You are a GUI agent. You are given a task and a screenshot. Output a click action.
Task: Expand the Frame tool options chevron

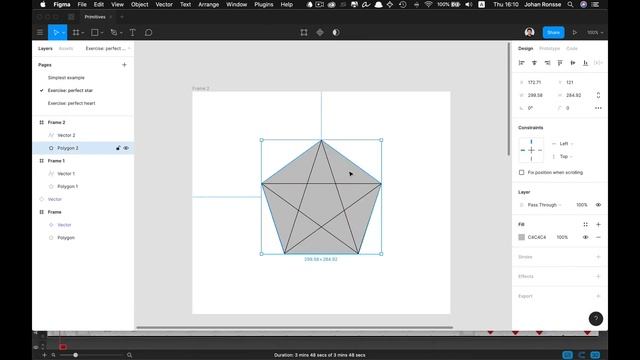click(x=83, y=33)
